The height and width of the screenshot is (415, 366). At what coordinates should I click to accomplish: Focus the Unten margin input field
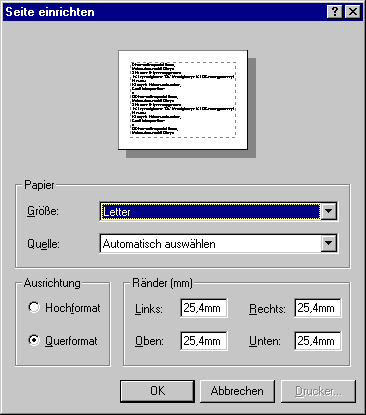tap(318, 341)
